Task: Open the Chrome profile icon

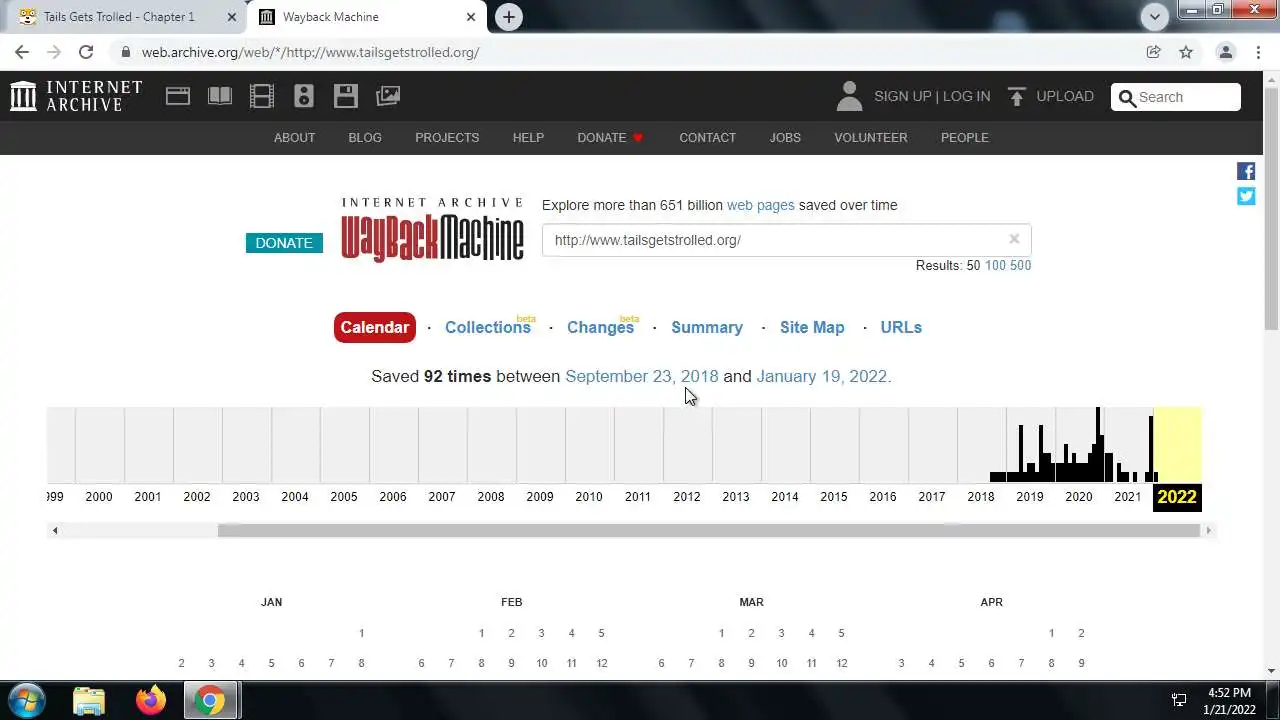Action: [x=1225, y=52]
